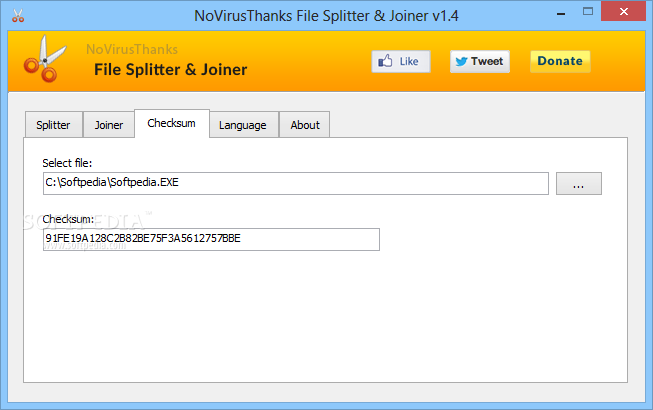Click the Select file path input field

tap(296, 183)
